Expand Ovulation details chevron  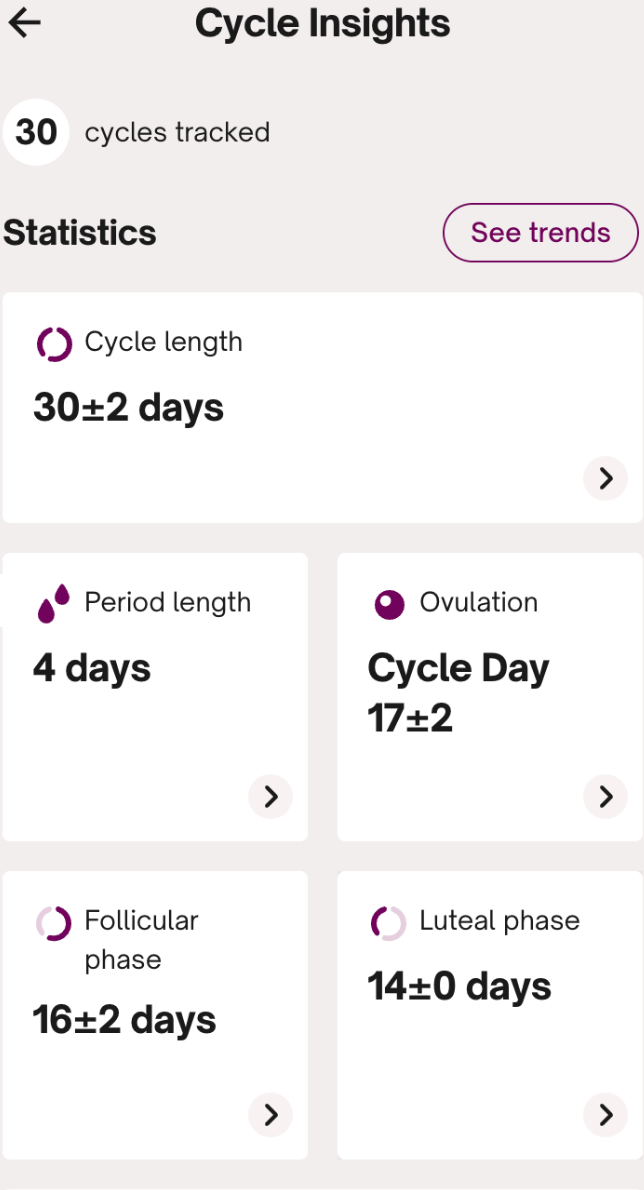pos(605,797)
